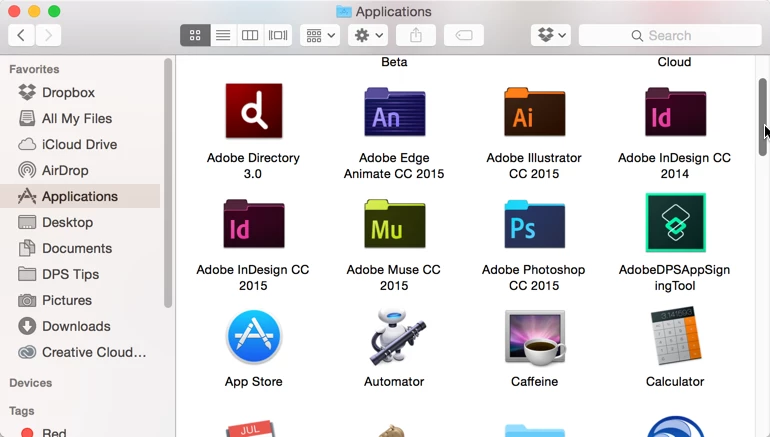This screenshot has height=437, width=770.
Task: Select All My Files in sidebar
Action: 81,118
